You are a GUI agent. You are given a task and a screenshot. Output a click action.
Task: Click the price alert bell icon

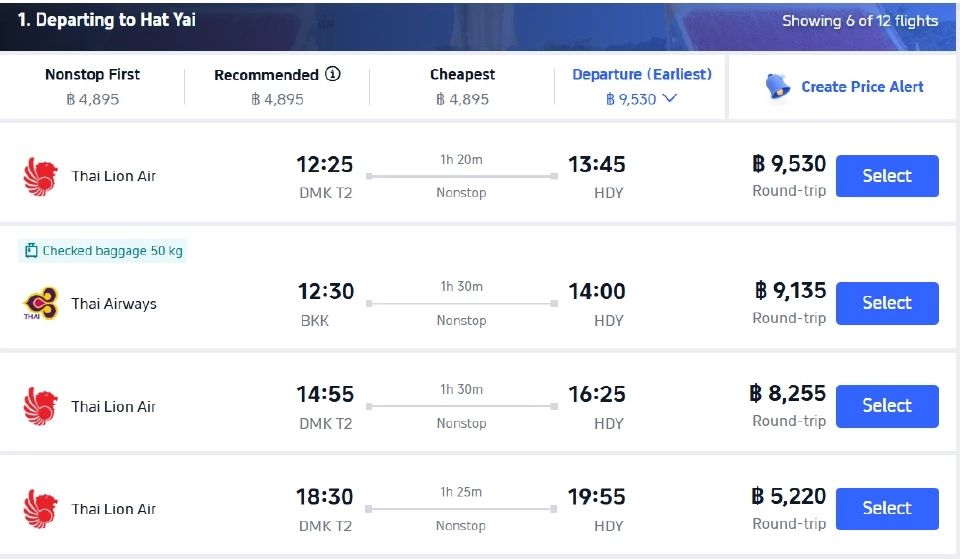click(x=777, y=87)
